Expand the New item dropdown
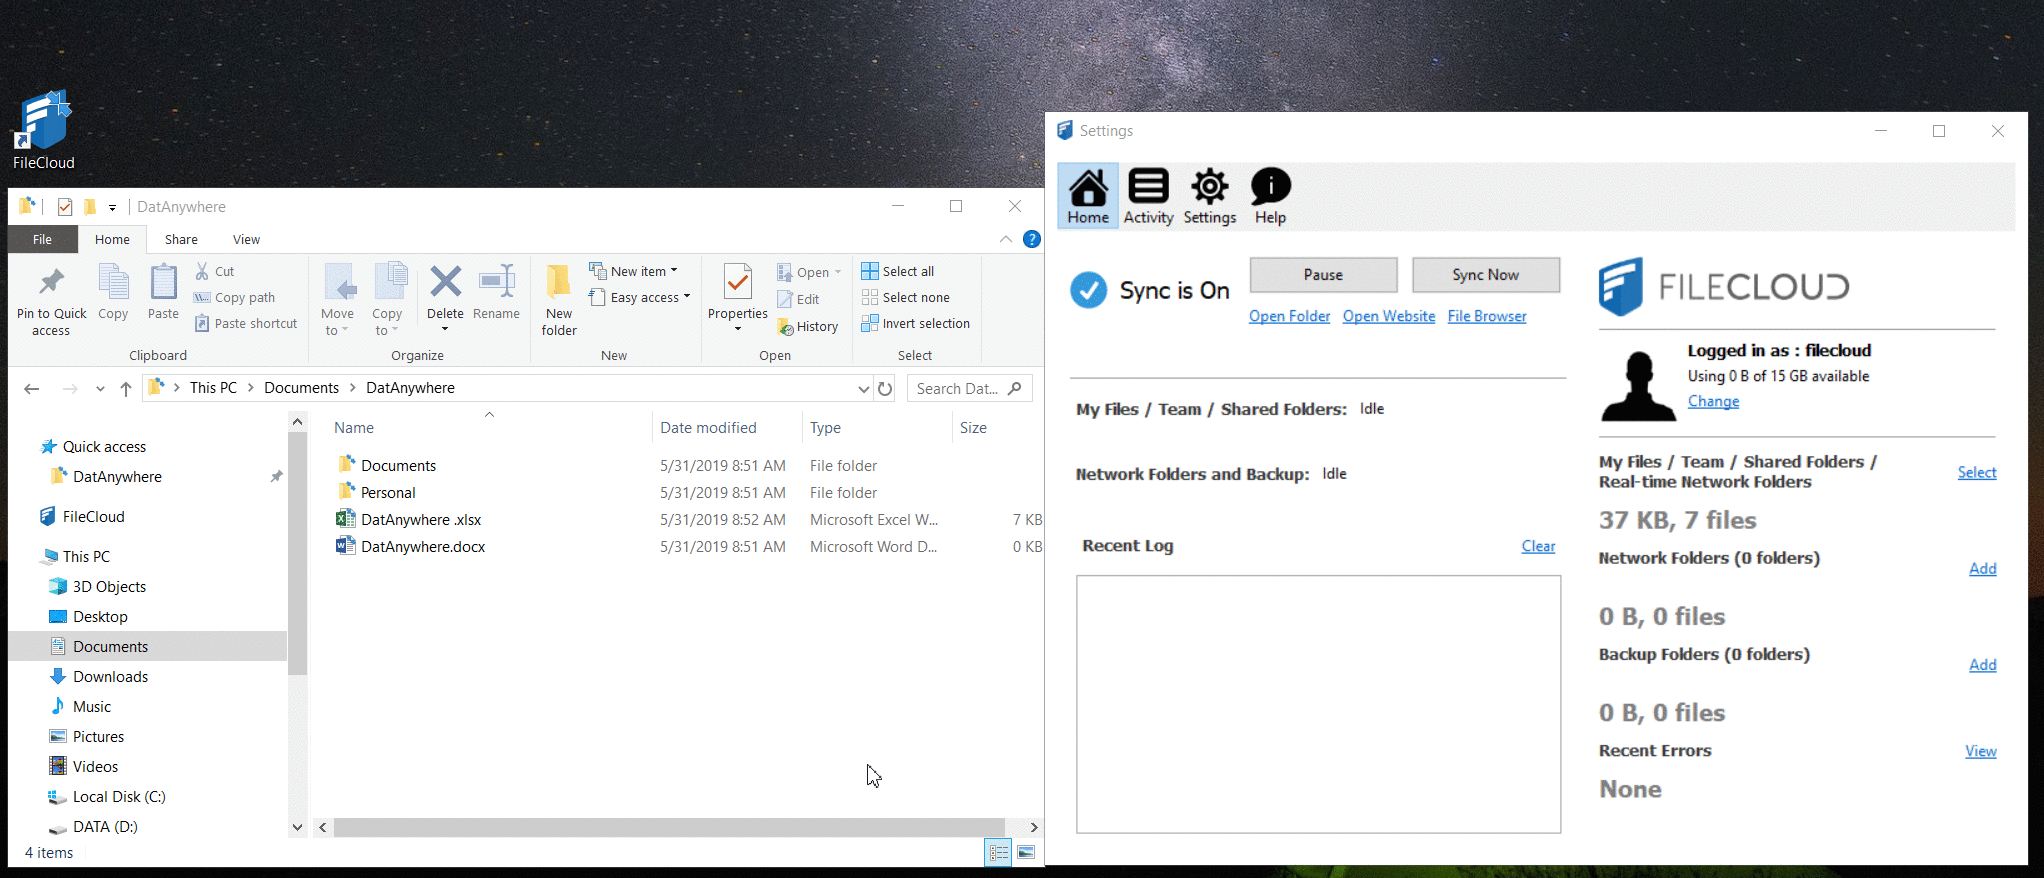The image size is (2044, 878). [634, 271]
